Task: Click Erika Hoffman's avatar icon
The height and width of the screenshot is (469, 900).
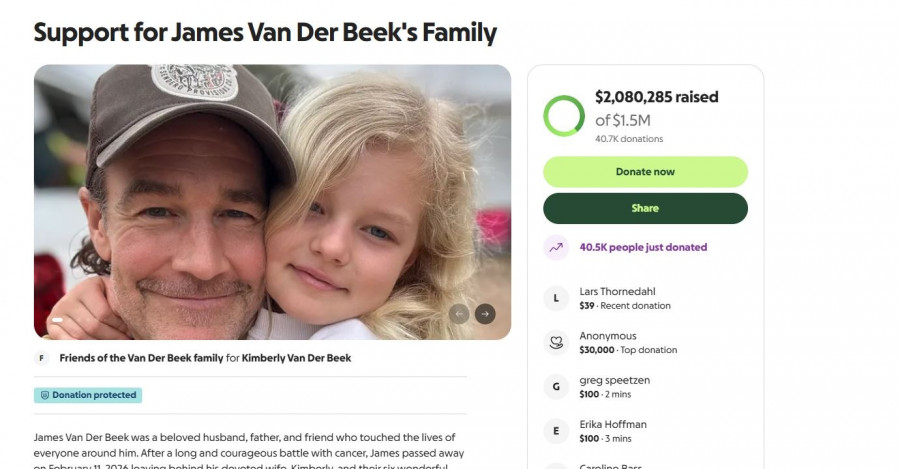Action: click(x=556, y=431)
